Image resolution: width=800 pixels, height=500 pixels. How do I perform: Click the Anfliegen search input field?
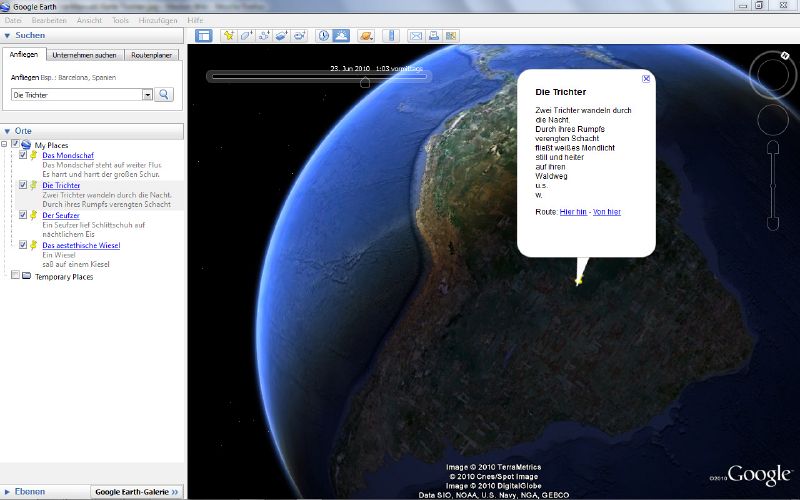(x=77, y=95)
